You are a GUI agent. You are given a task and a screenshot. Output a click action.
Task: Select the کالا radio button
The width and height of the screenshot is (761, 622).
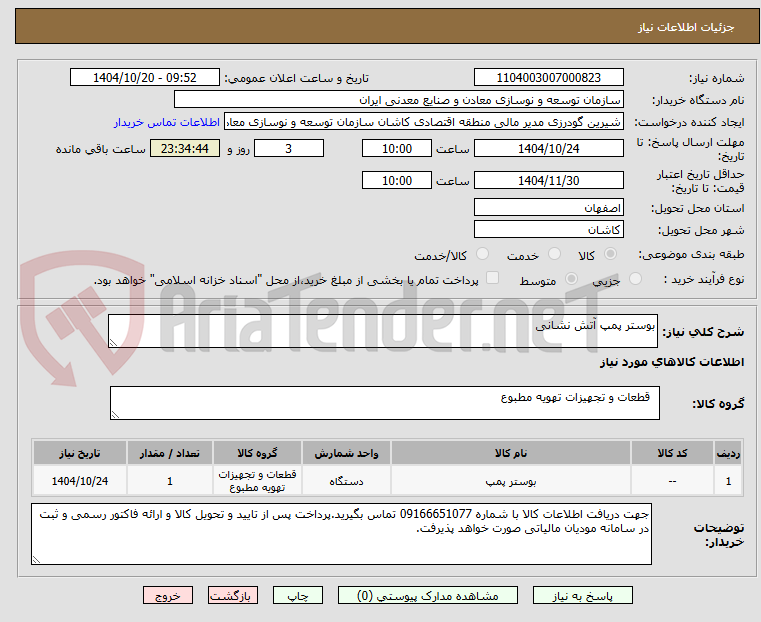(610, 254)
